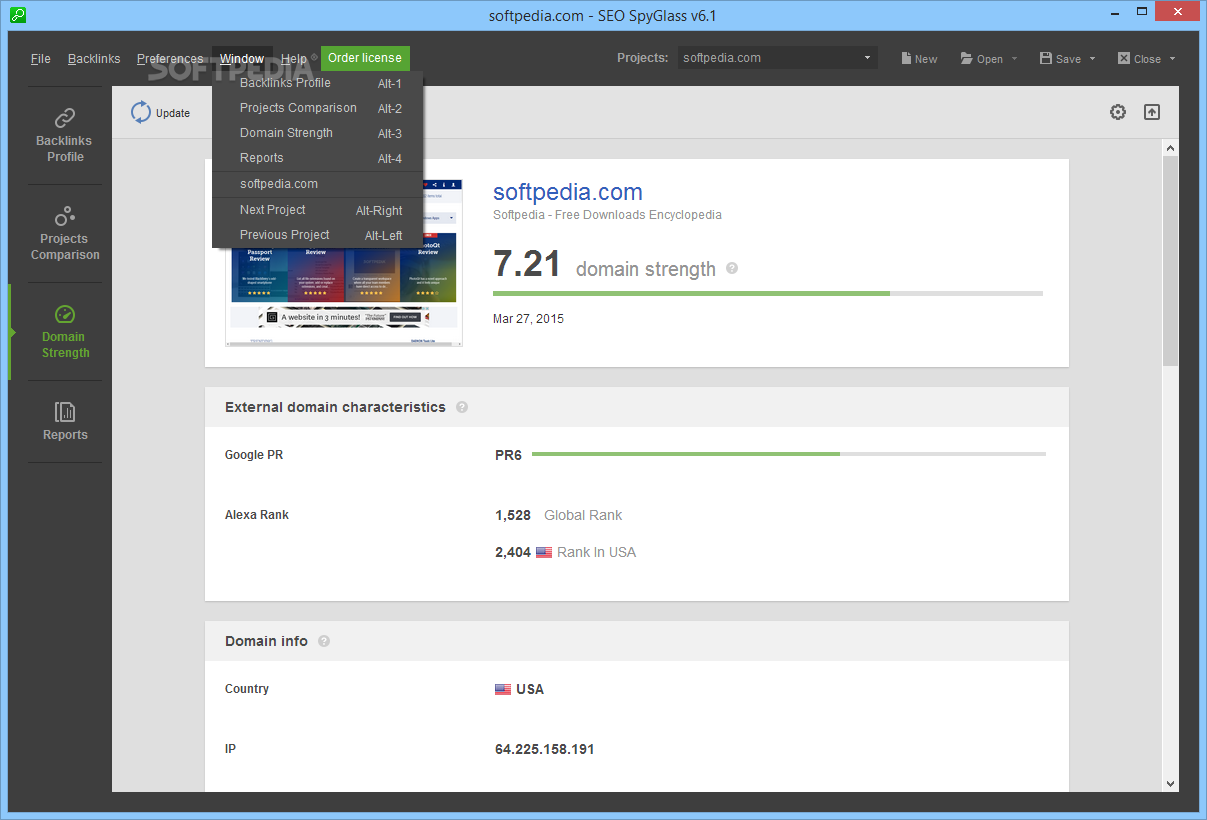
Task: Click the export arrow icon in toolbar
Action: click(1152, 112)
